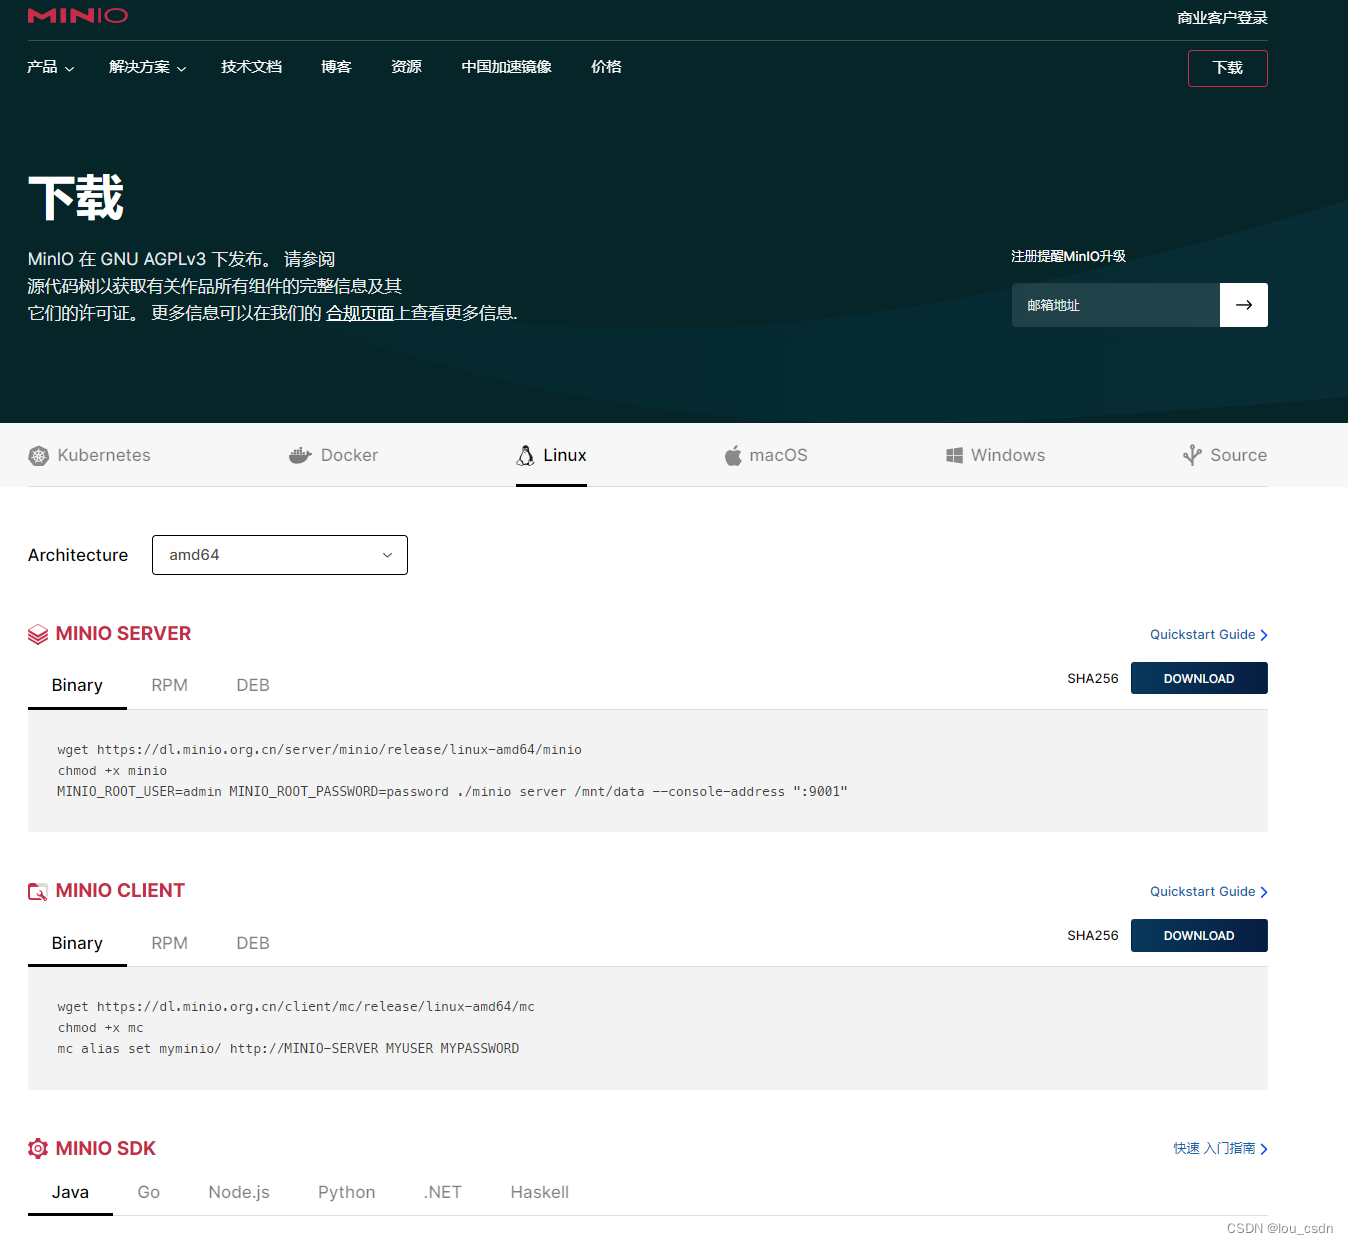This screenshot has height=1244, width=1348.
Task: Click the Server Quickstart Guide chevron
Action: pos(1264,635)
